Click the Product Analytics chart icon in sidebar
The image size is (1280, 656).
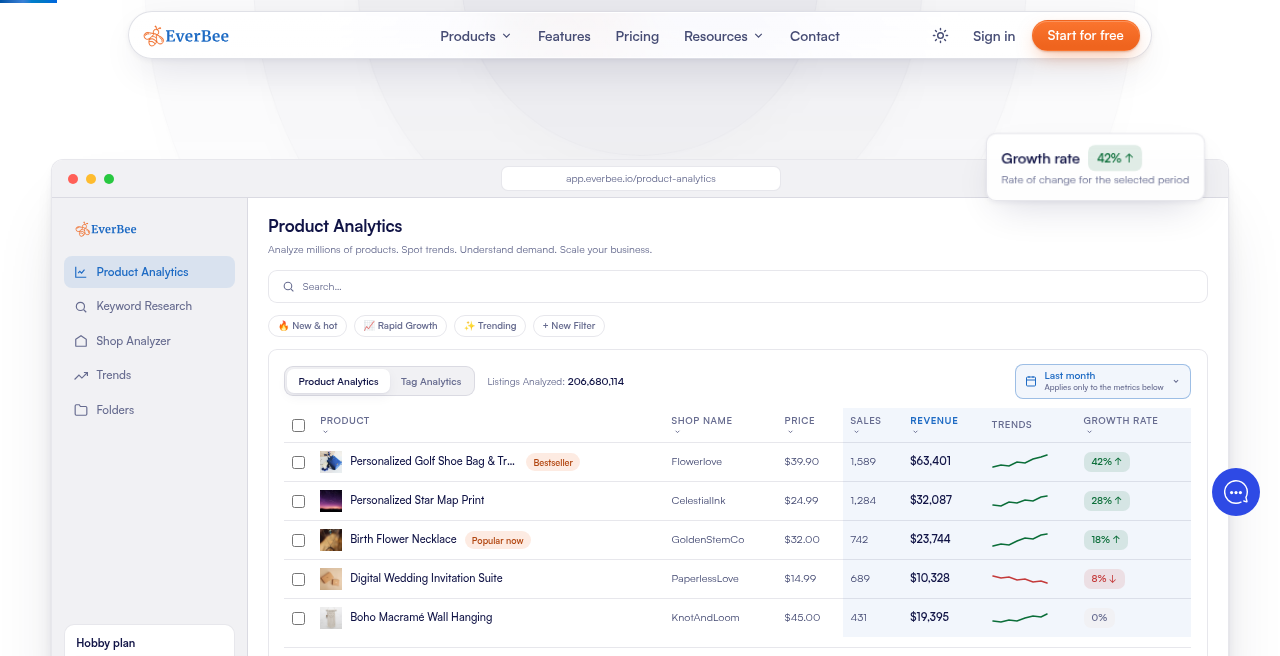(x=81, y=272)
